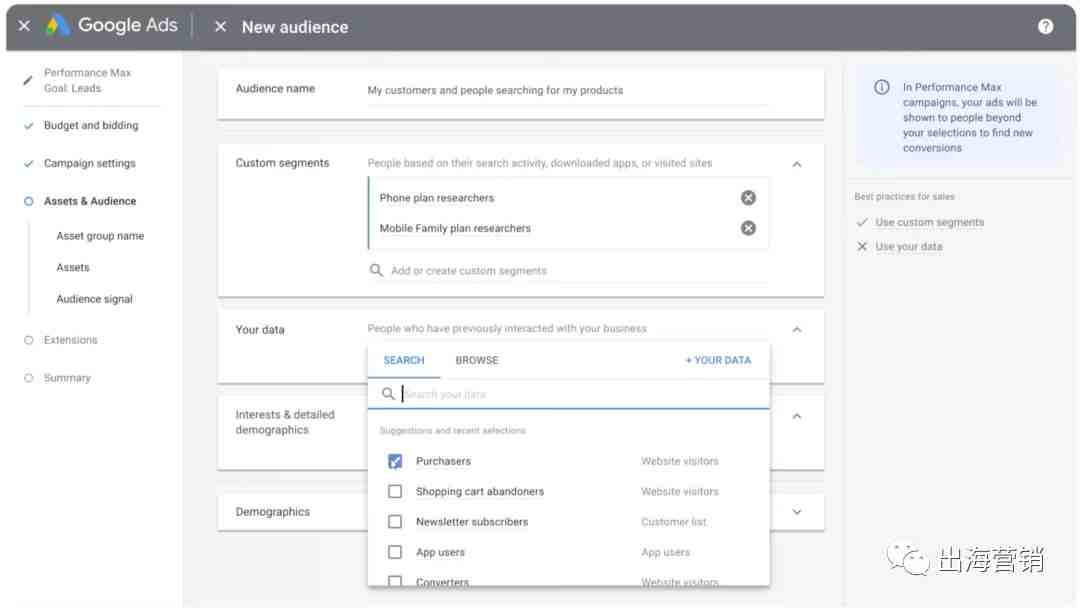Click circle icon beside Summary step
This screenshot has height=608, width=1080.
pyautogui.click(x=28, y=378)
